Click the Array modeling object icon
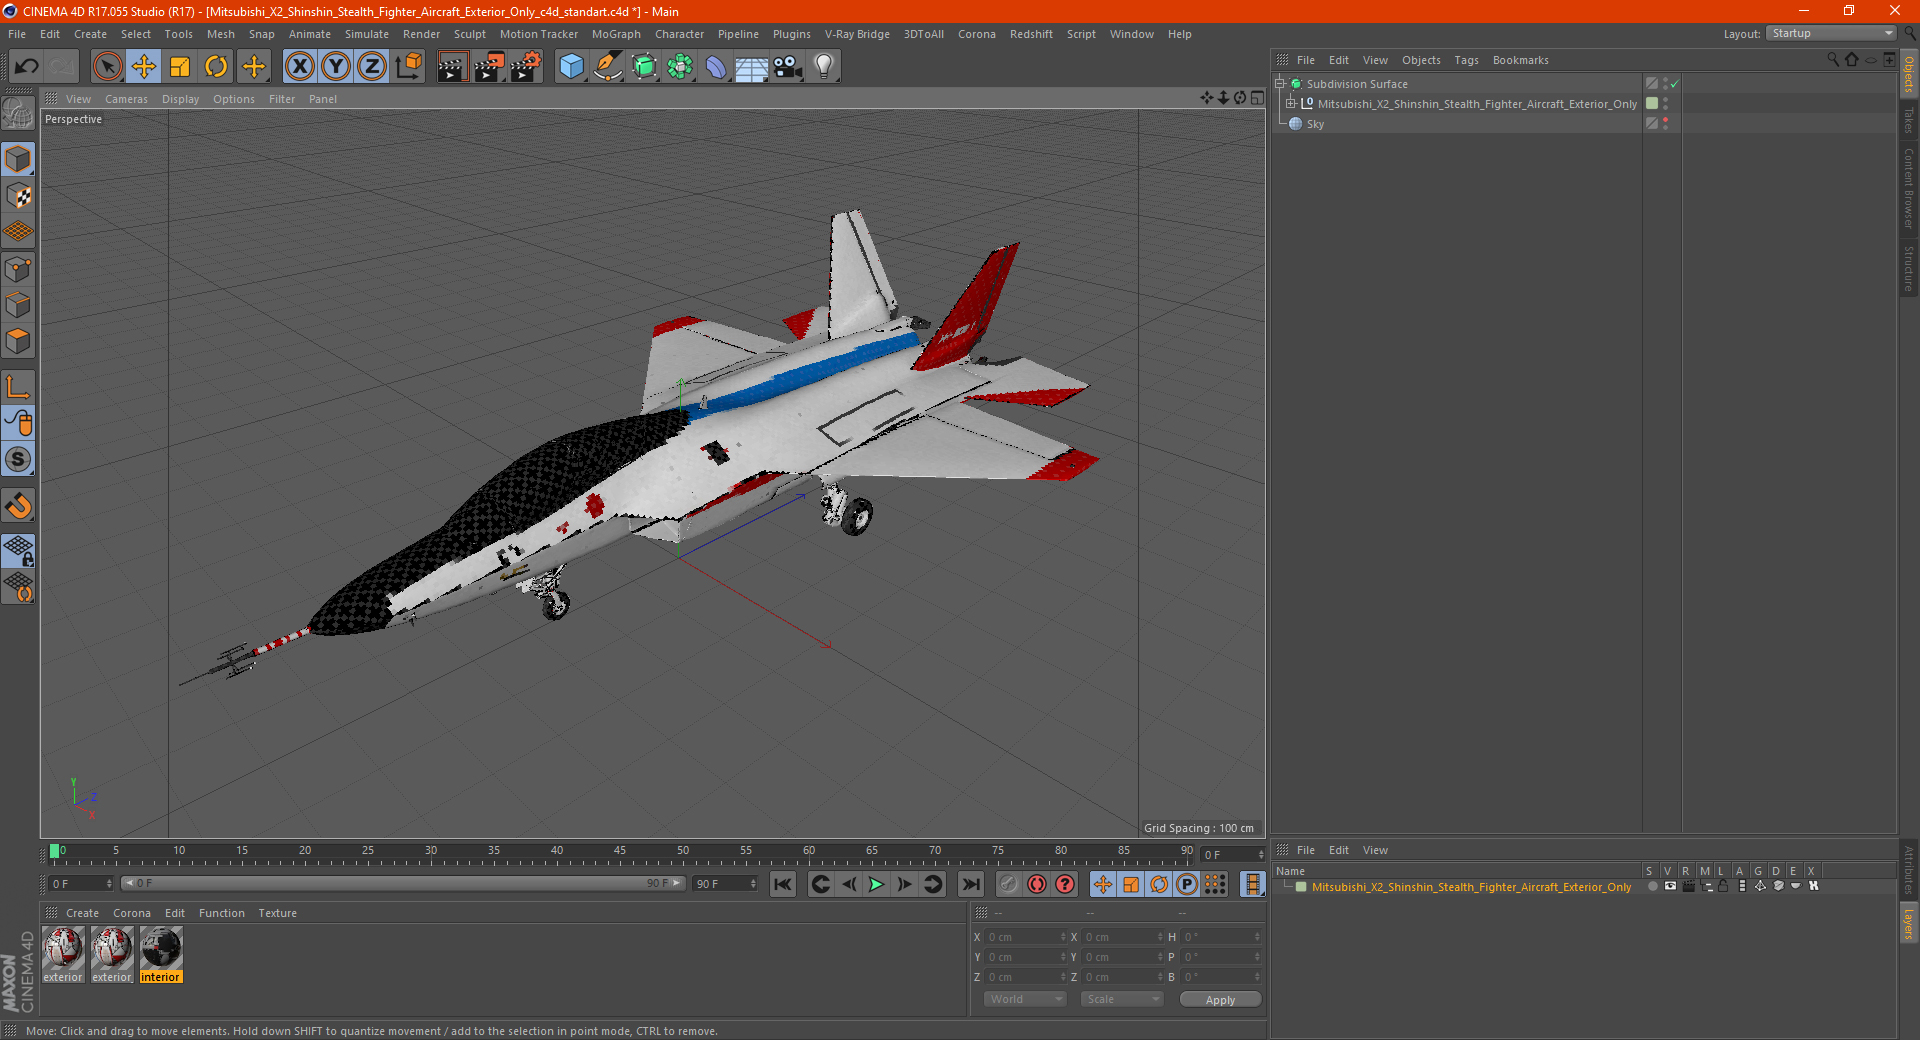Viewport: 1920px width, 1040px height. tap(680, 67)
